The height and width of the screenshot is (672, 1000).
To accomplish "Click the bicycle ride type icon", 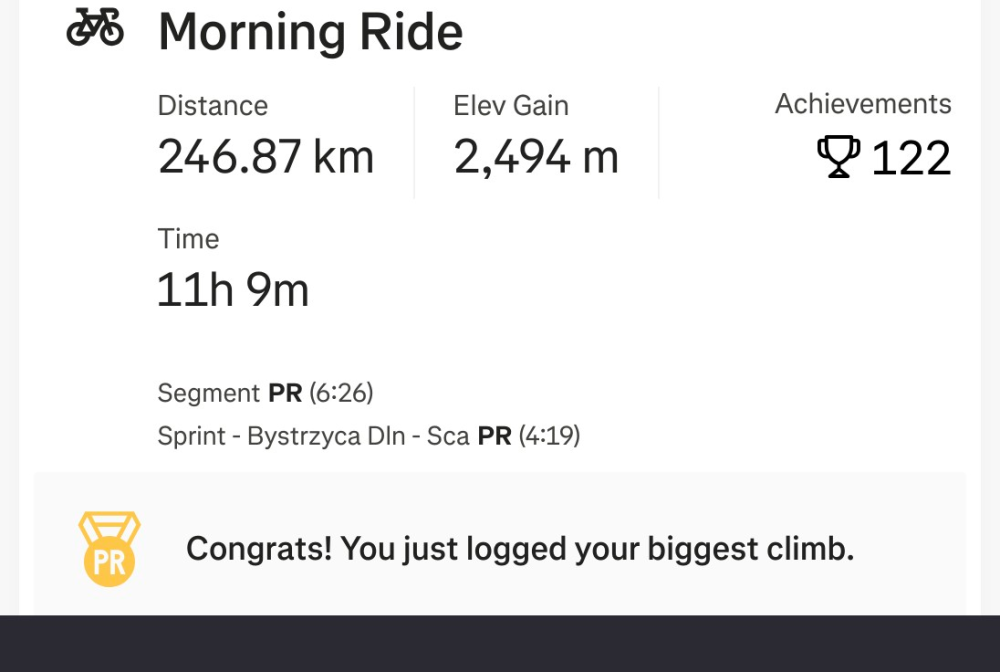I will (95, 30).
